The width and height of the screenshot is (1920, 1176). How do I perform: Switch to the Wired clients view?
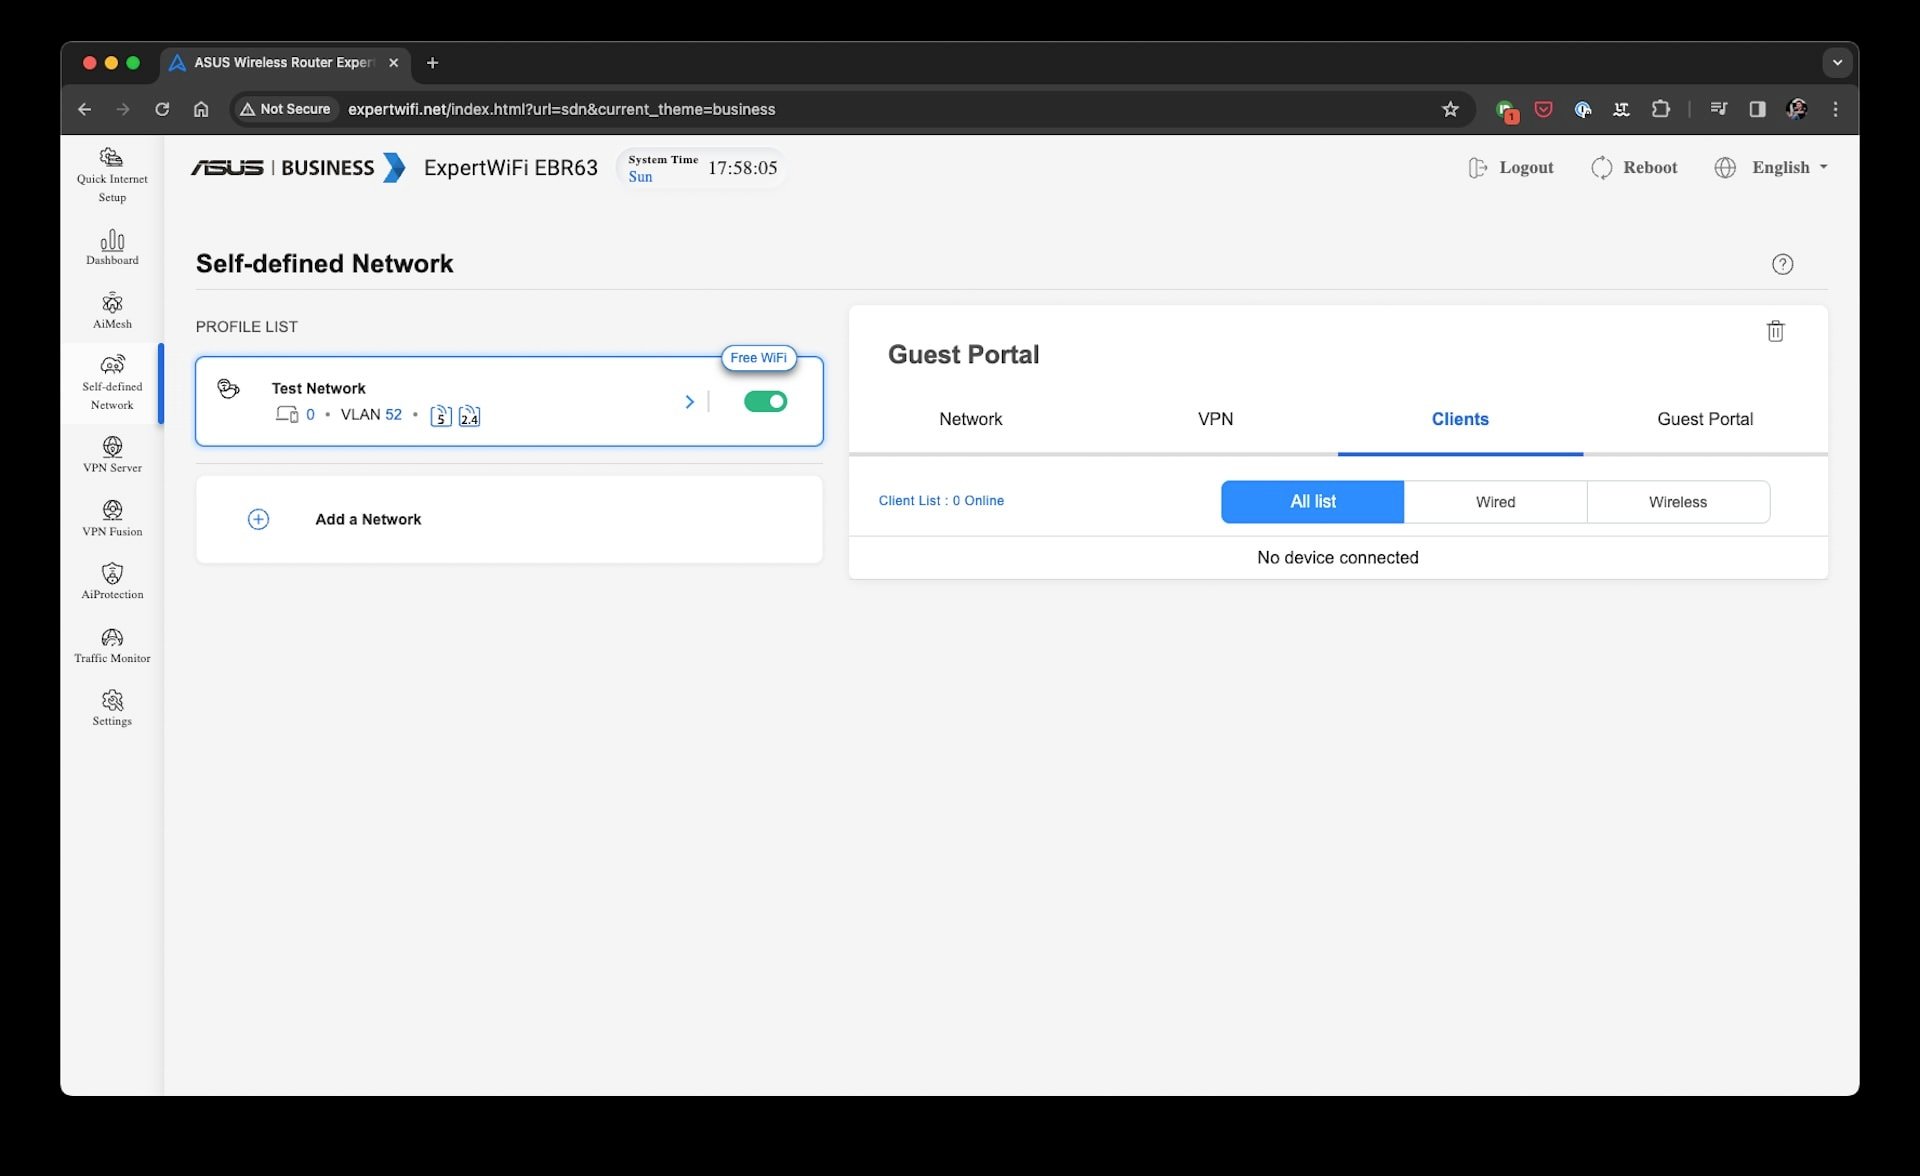pyautogui.click(x=1496, y=502)
